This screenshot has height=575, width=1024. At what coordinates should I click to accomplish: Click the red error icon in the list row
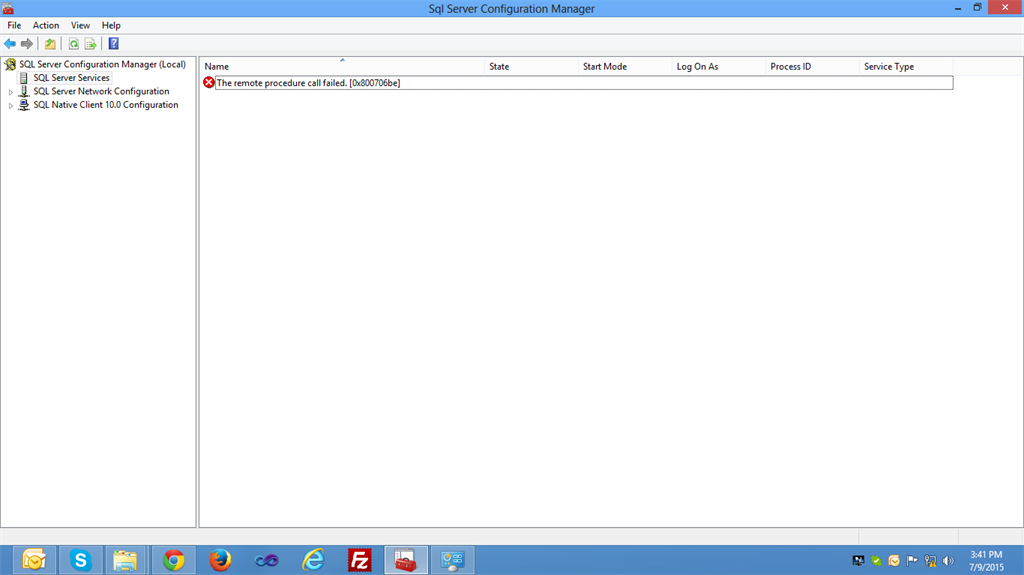point(209,82)
